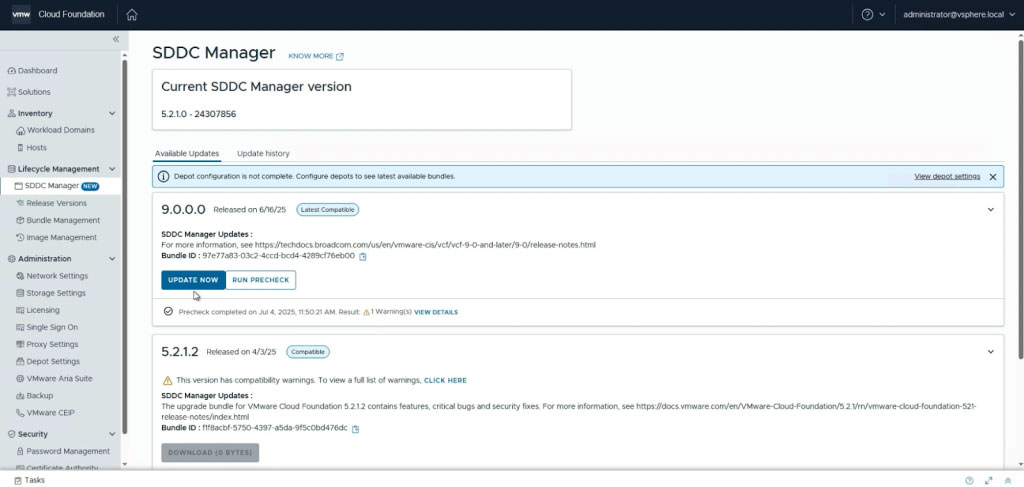Switch to the Update history tab
The width and height of the screenshot is (1024, 487).
263,153
